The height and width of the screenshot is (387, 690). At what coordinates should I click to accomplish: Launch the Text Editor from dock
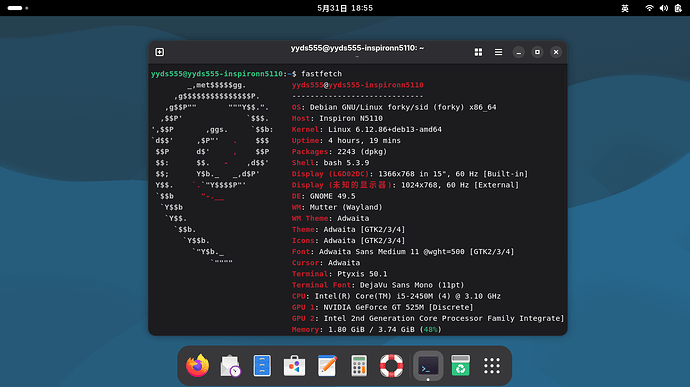click(327, 365)
